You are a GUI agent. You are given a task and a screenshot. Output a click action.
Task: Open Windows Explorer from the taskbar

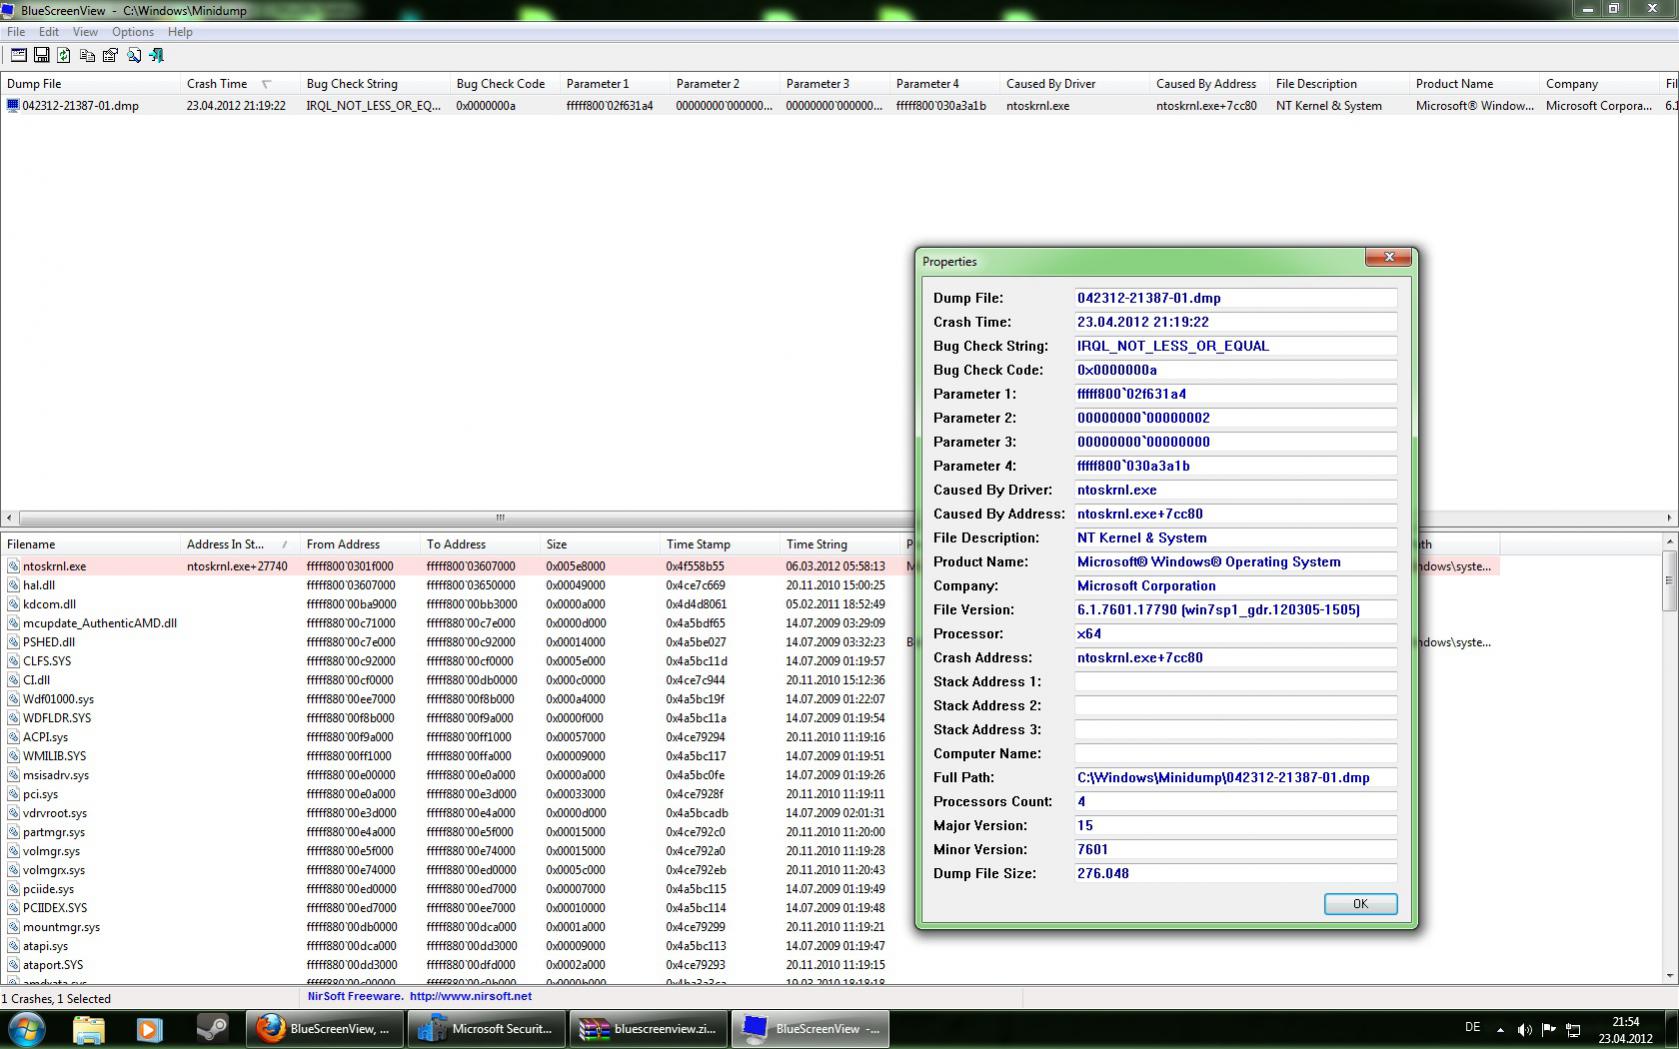(x=88, y=1029)
